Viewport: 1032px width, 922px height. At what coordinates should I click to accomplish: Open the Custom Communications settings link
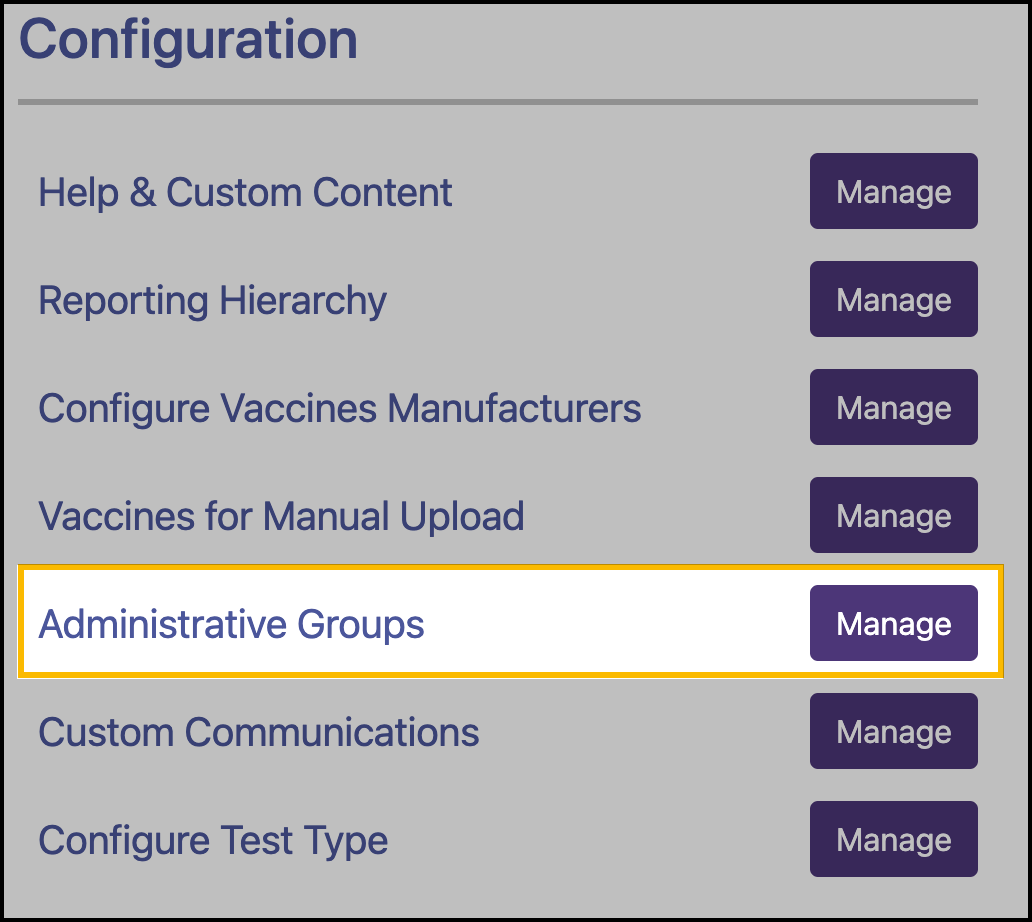coord(258,732)
